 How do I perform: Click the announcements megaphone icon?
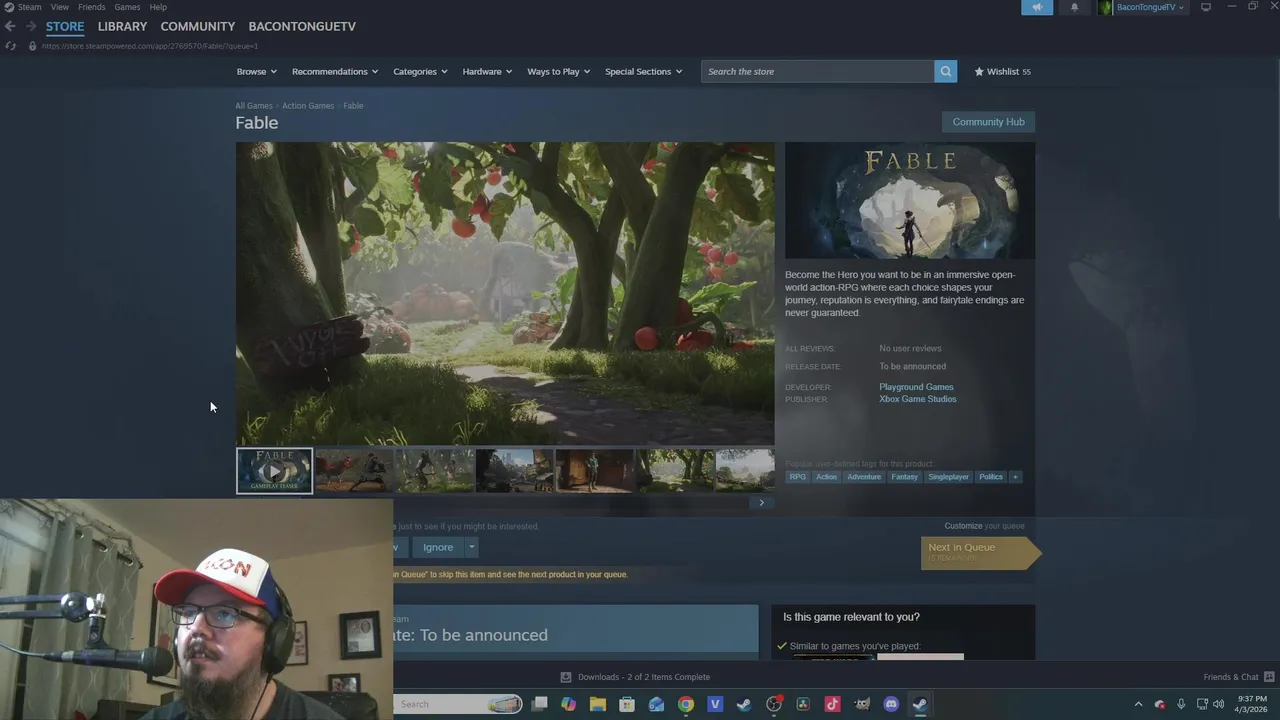click(x=1037, y=7)
